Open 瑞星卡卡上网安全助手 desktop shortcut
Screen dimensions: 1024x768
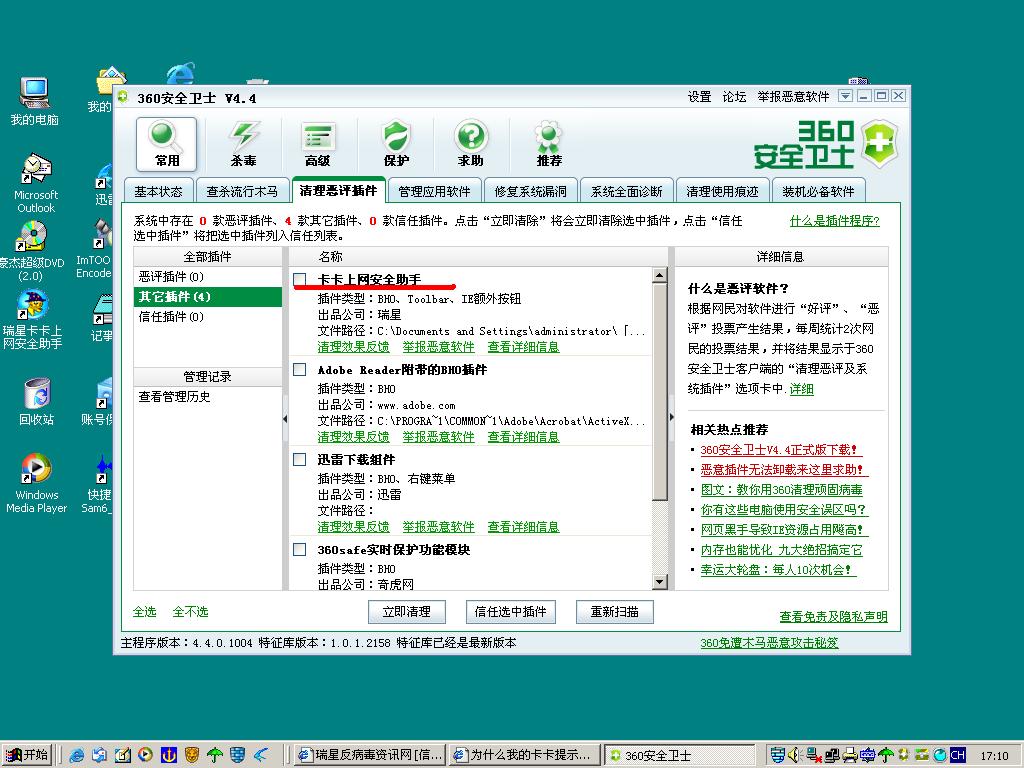point(33,319)
